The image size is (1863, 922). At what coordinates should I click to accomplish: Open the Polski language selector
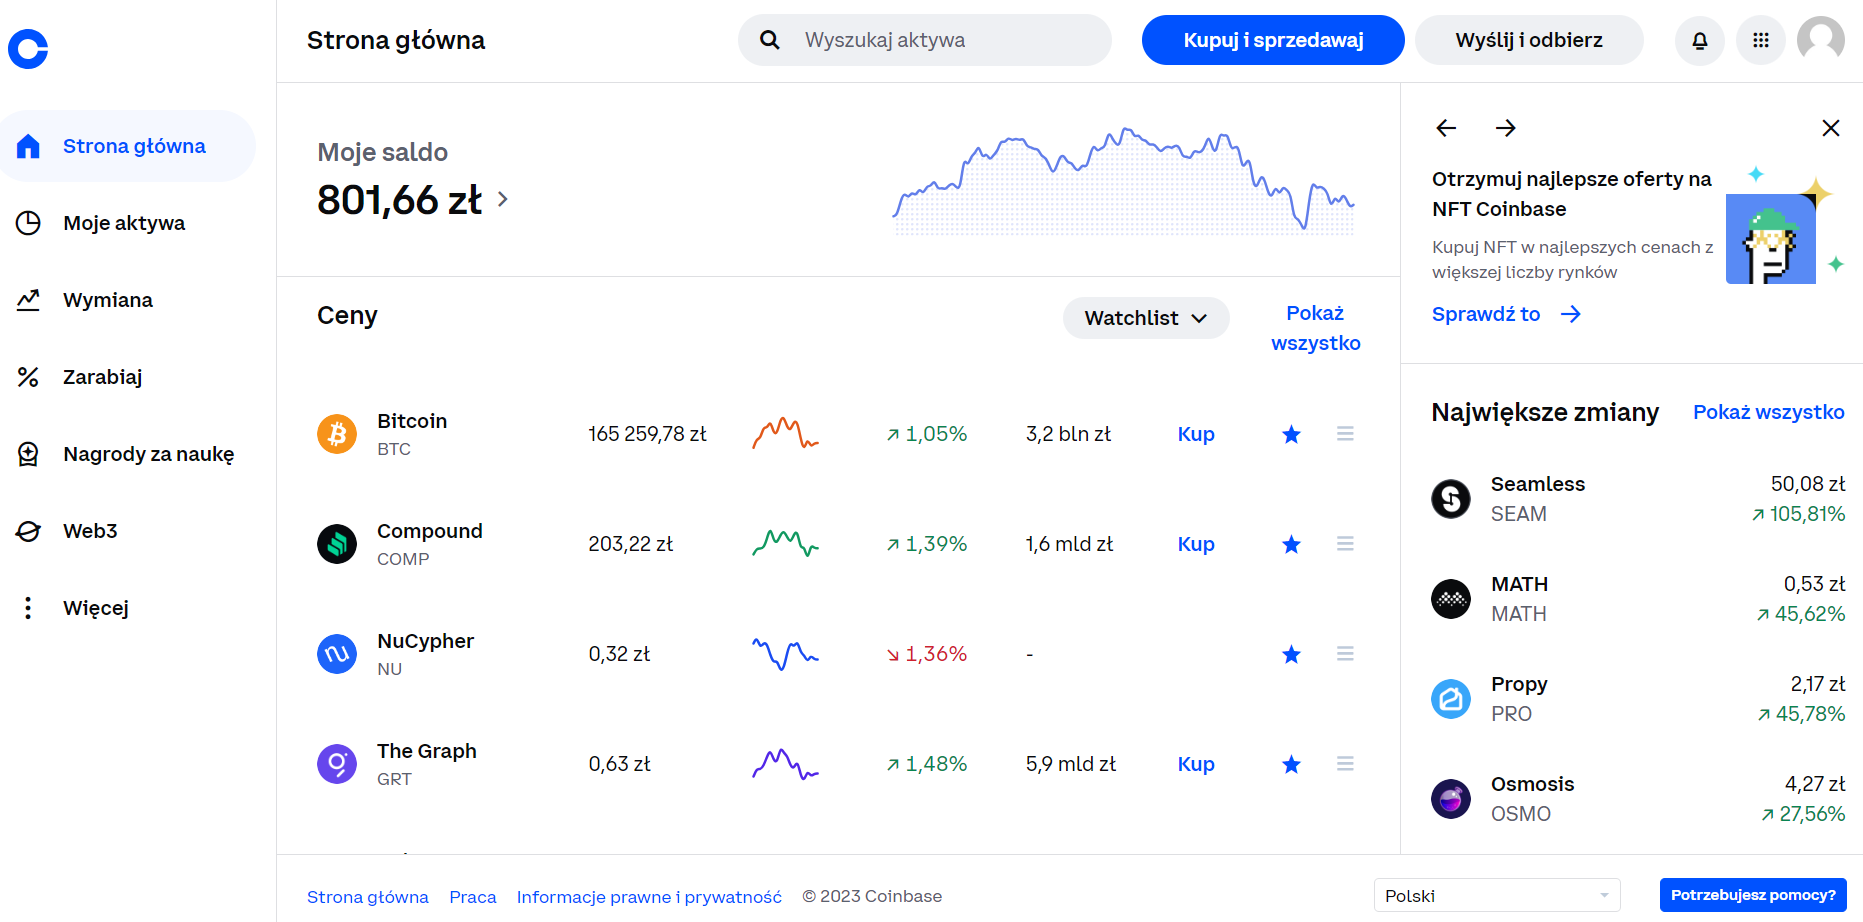pos(1496,895)
